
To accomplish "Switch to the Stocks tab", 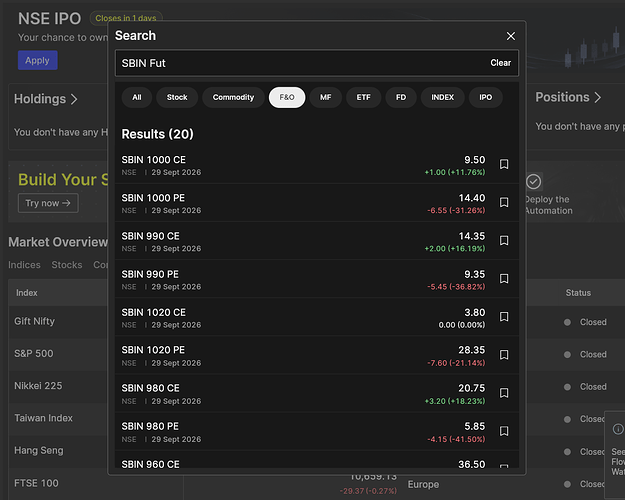I will 67,265.
